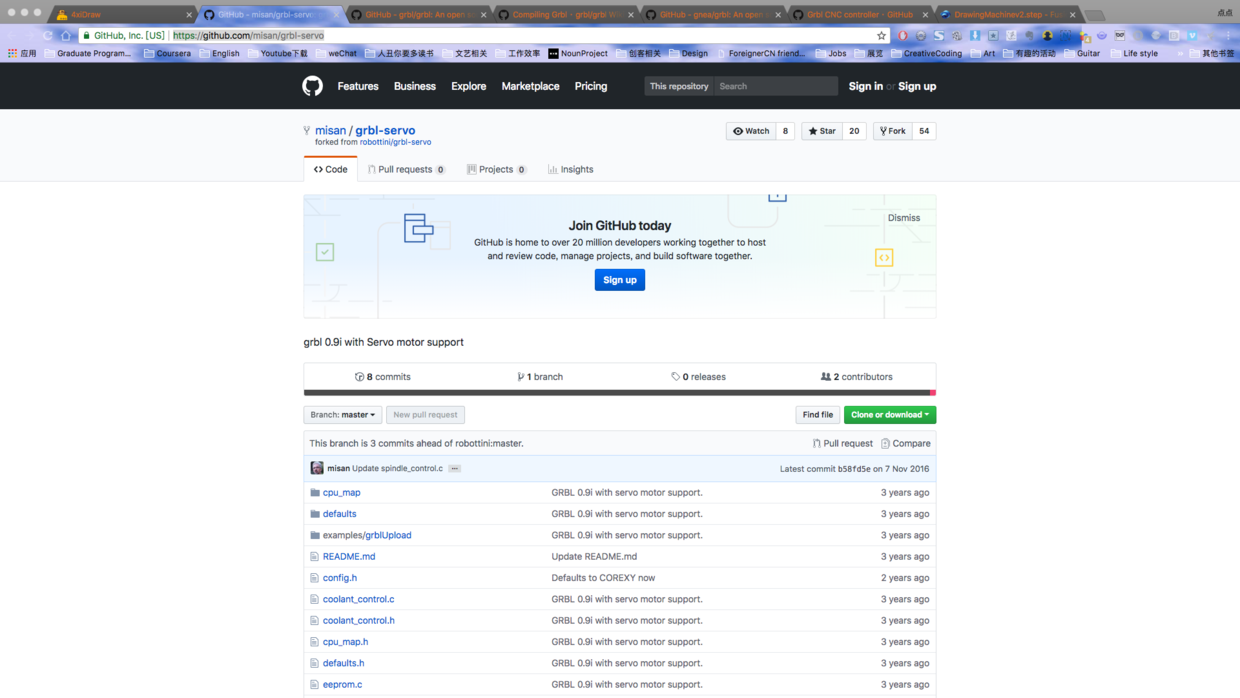Screen dimensions: 1240x698
Task: Open the stargazers count 20
Action: (x=854, y=131)
